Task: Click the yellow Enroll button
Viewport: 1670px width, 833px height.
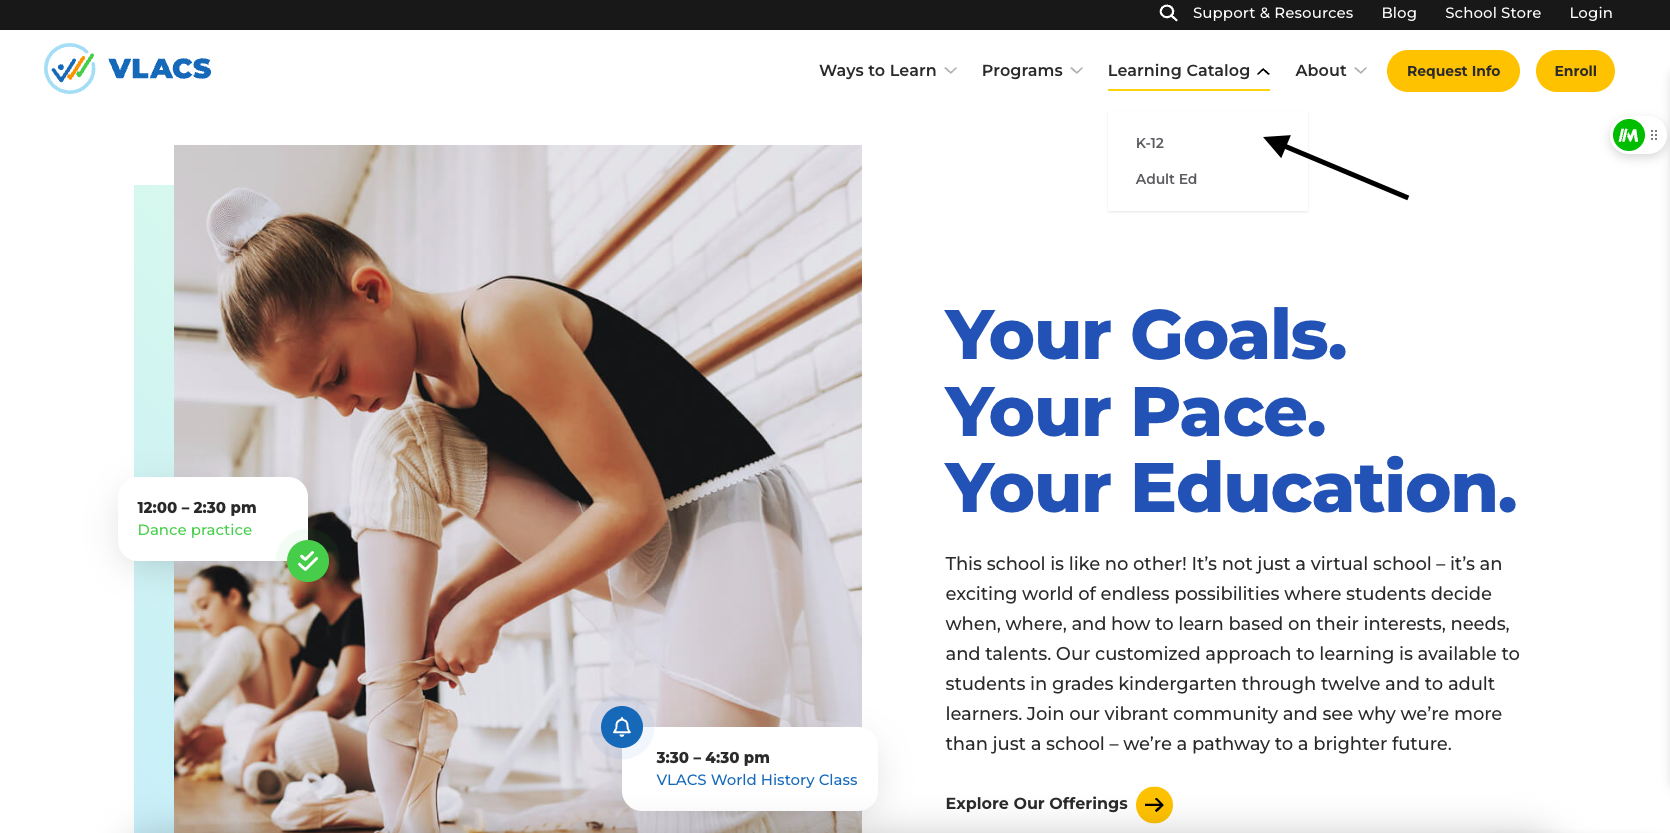Action: 1575,71
